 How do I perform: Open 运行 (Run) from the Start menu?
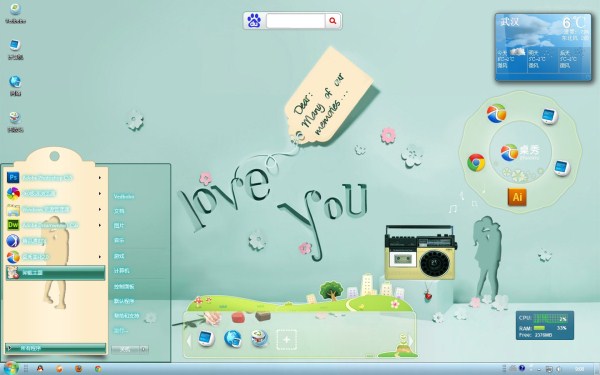121,330
